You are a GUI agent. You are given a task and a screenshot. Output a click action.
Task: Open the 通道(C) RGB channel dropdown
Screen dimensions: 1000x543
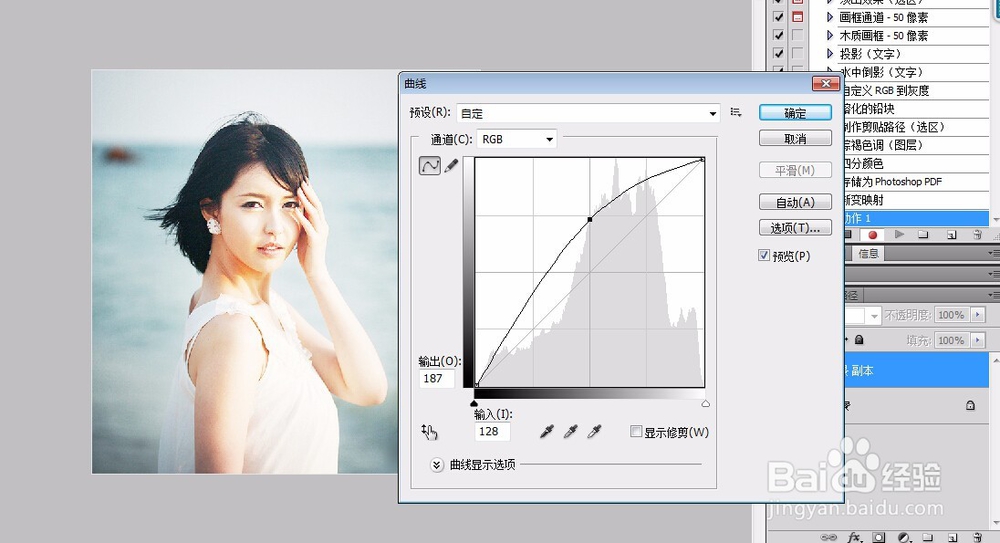tap(517, 139)
